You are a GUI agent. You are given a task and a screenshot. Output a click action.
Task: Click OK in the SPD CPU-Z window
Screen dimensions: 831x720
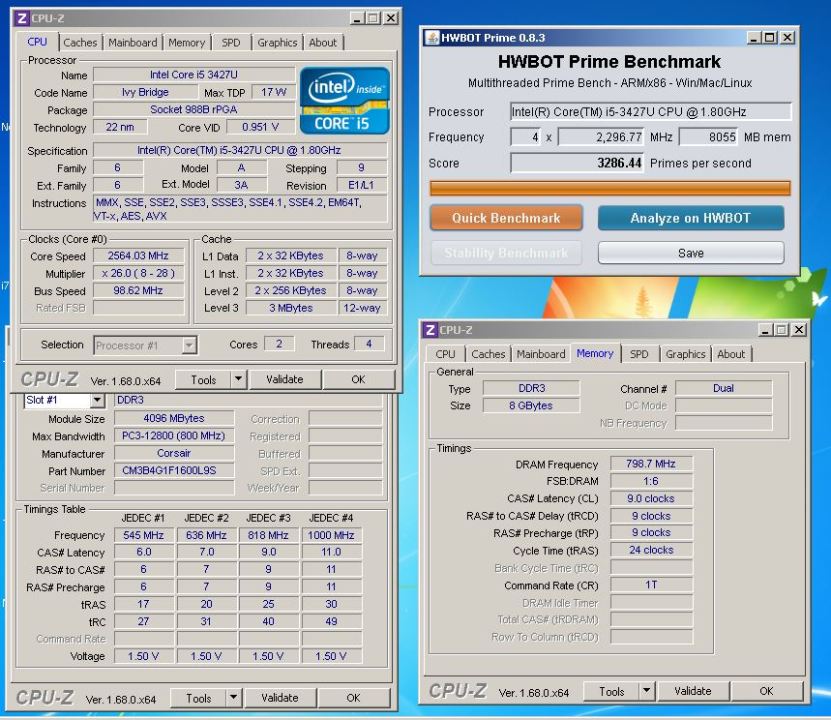pyautogui.click(x=353, y=698)
